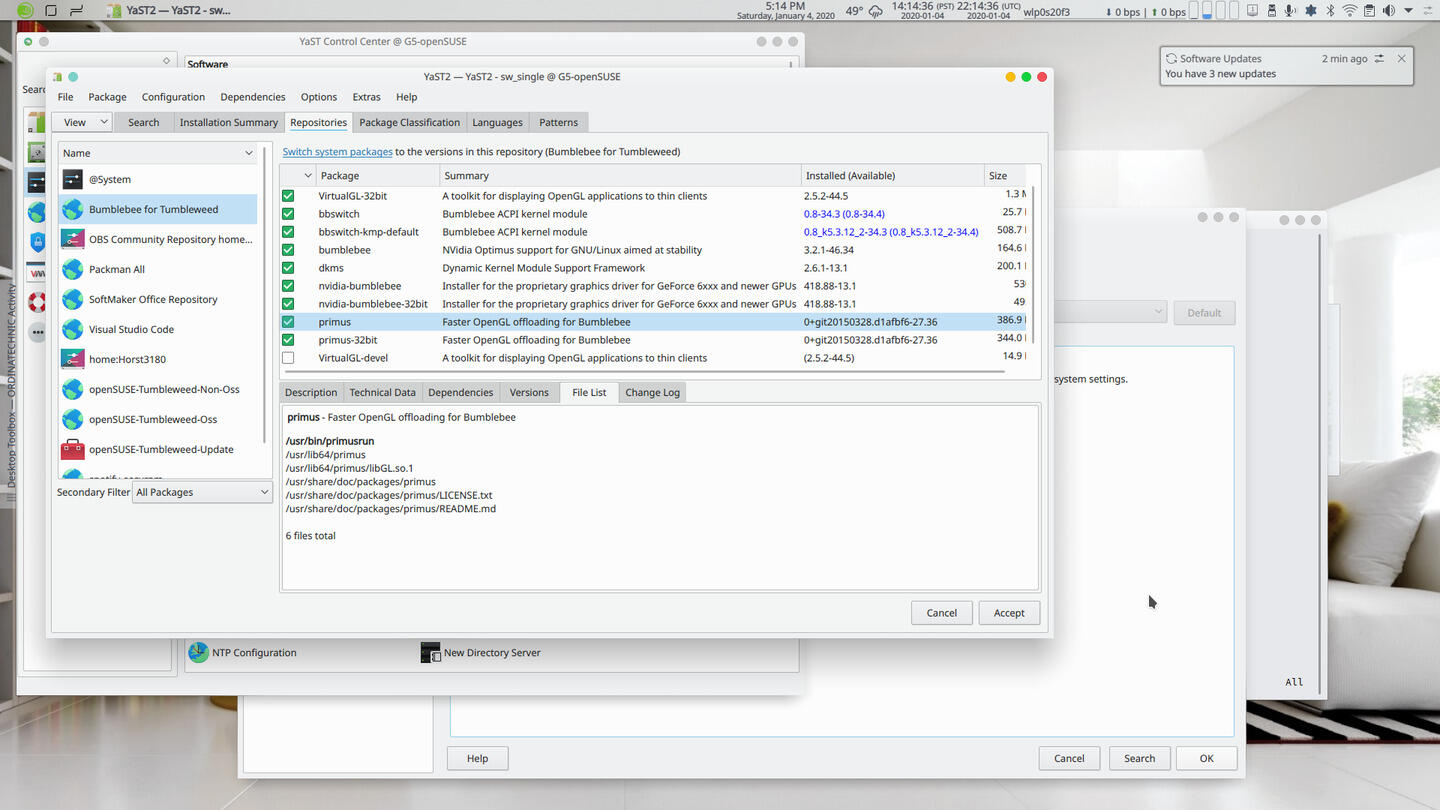Click the shield Security icon in Control Center sidebar
Viewport: 1440px width, 810px height.
(x=37, y=241)
